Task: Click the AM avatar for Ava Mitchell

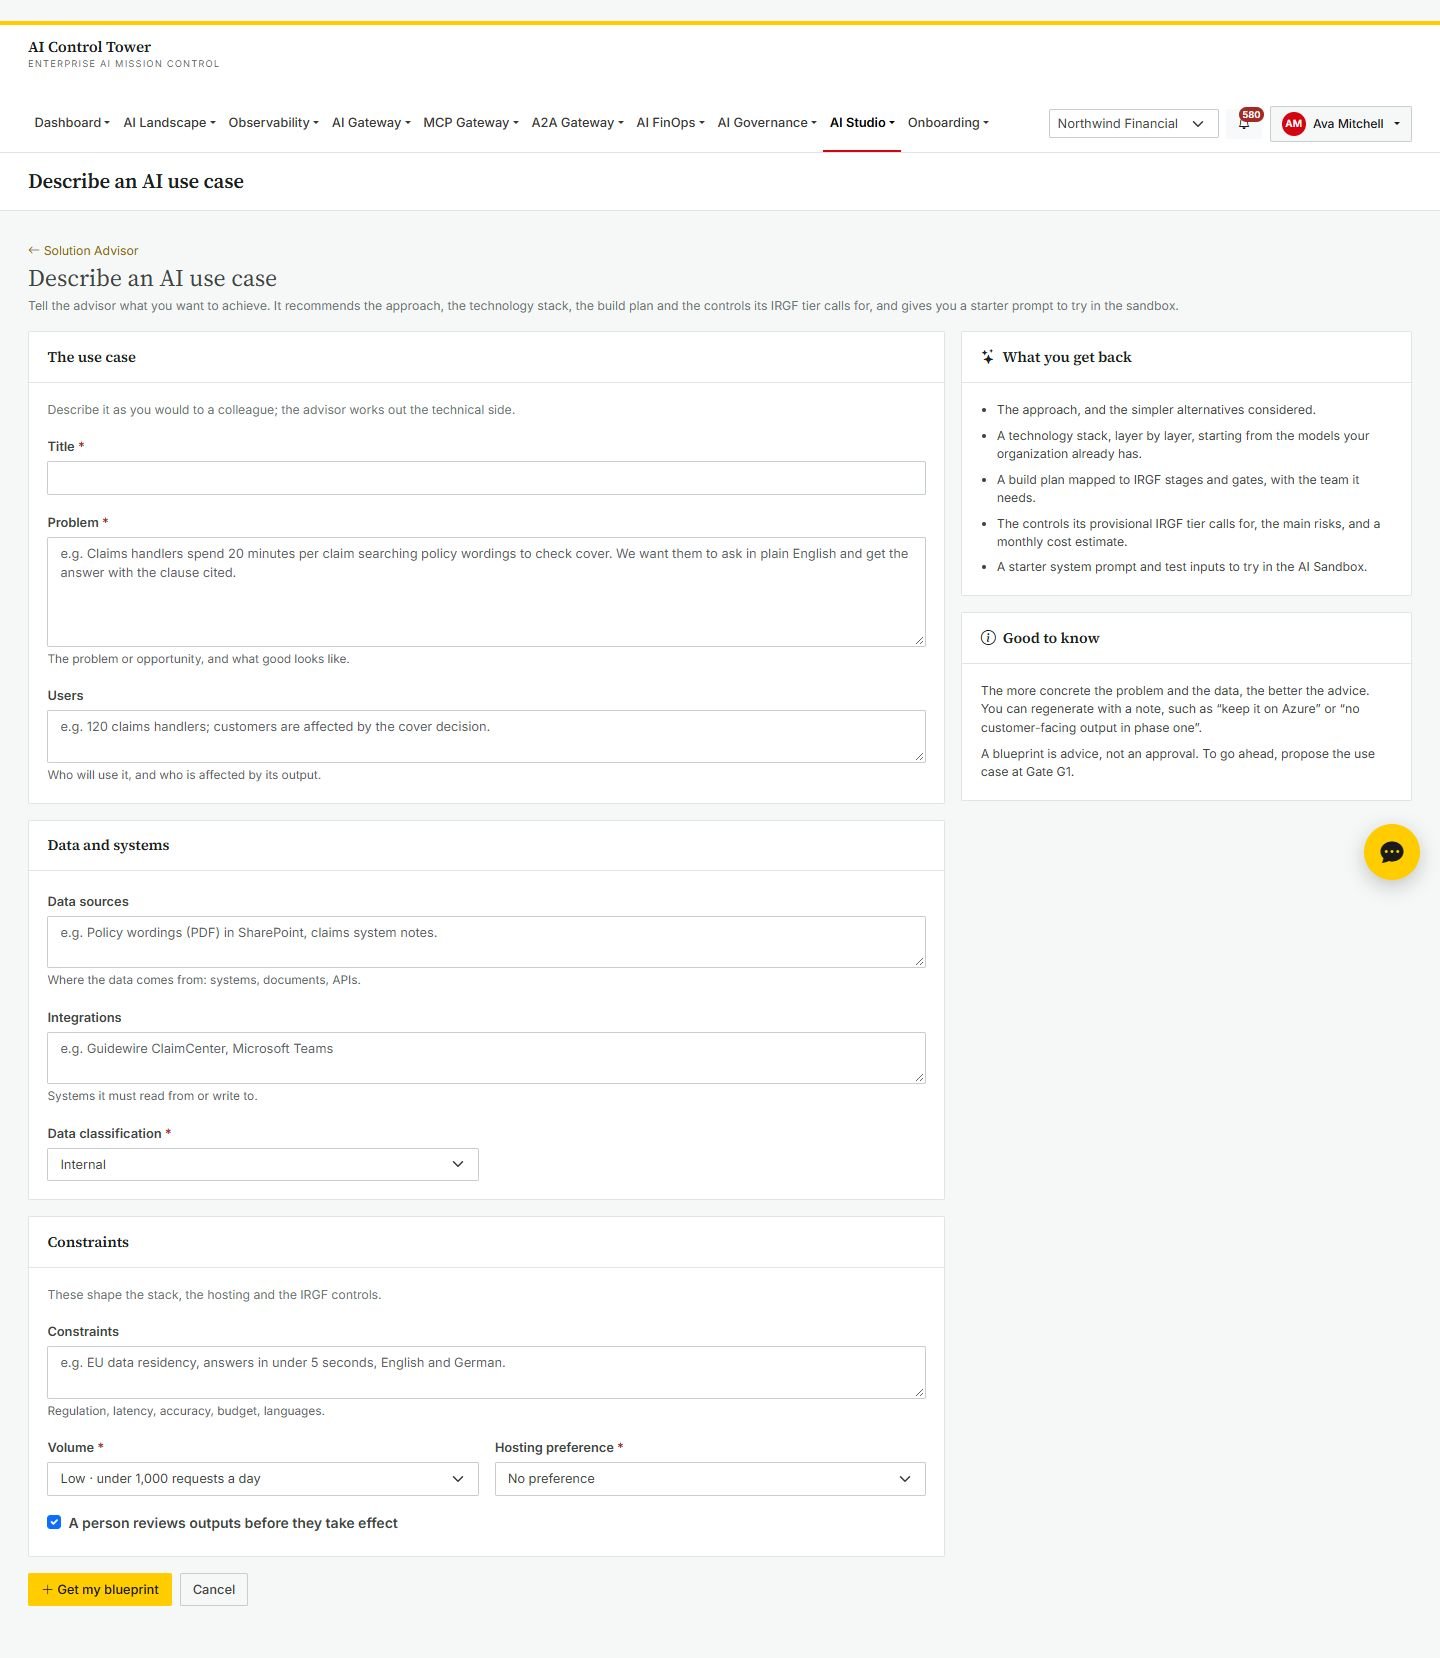Action: point(1293,124)
